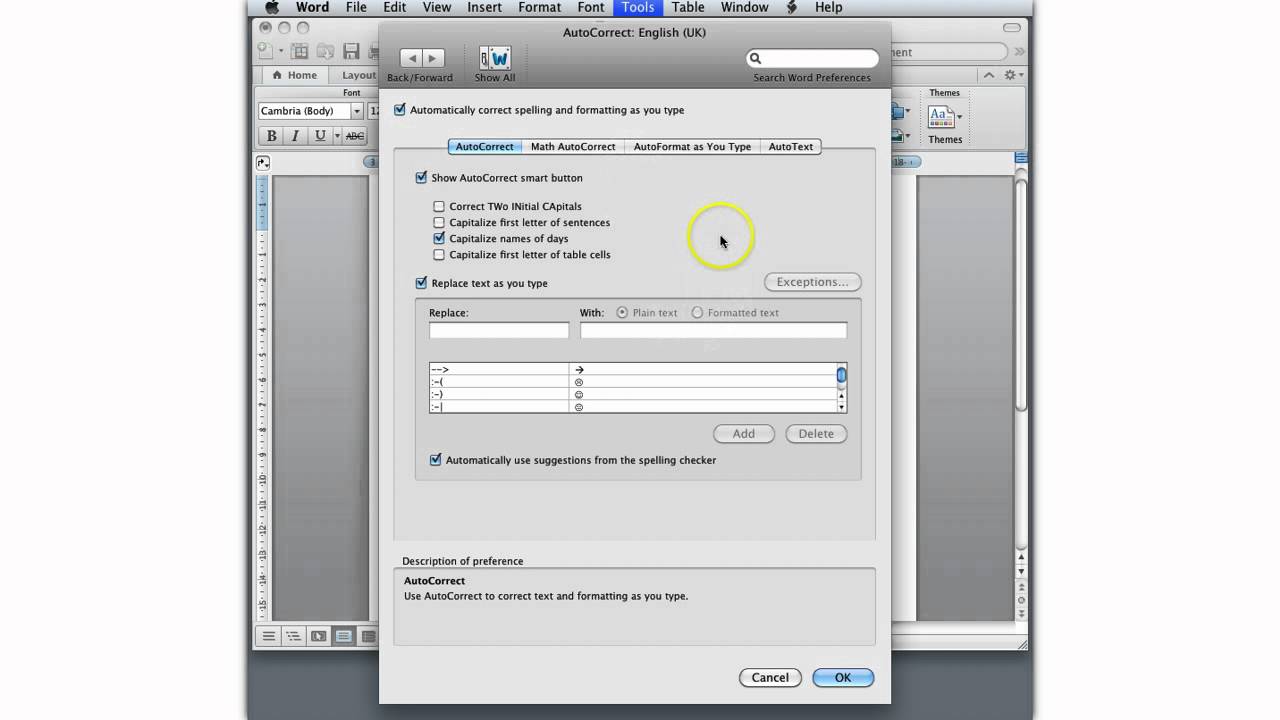This screenshot has height=720, width=1280.
Task: Click the New Document toolbar icon
Action: click(x=265, y=51)
